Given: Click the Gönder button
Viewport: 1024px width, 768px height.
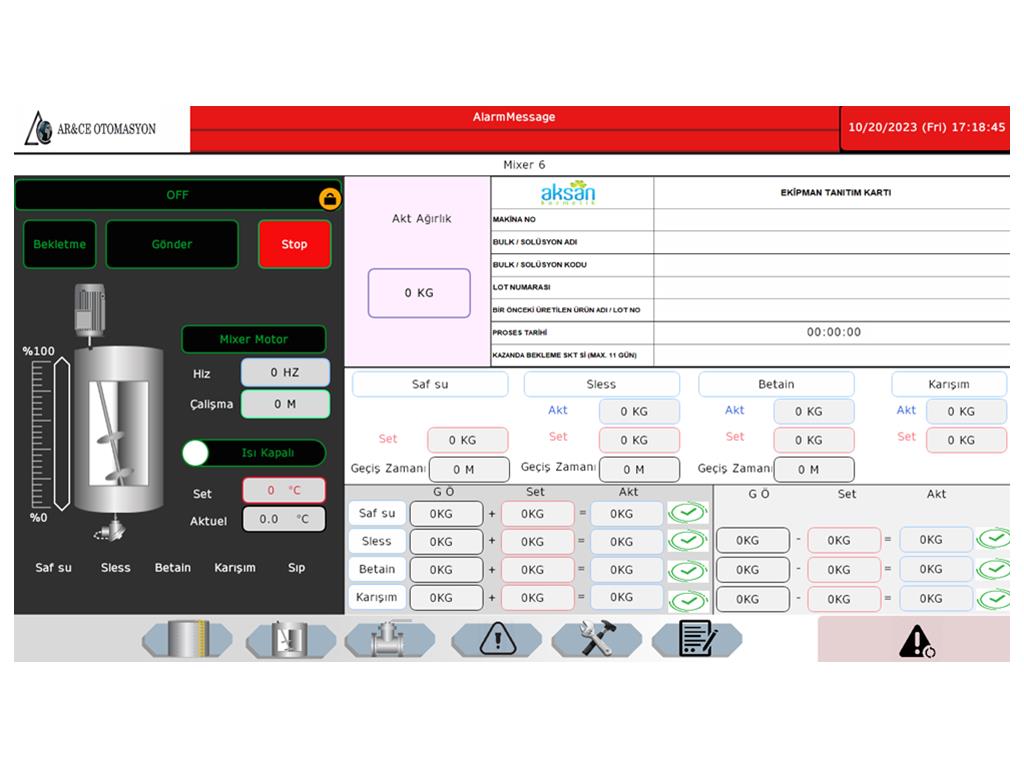Looking at the screenshot, I should (x=172, y=244).
